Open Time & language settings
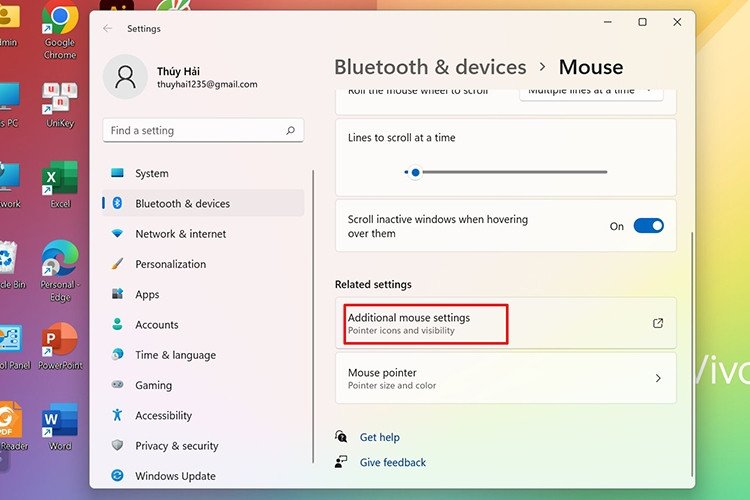750x500 pixels. [203, 355]
